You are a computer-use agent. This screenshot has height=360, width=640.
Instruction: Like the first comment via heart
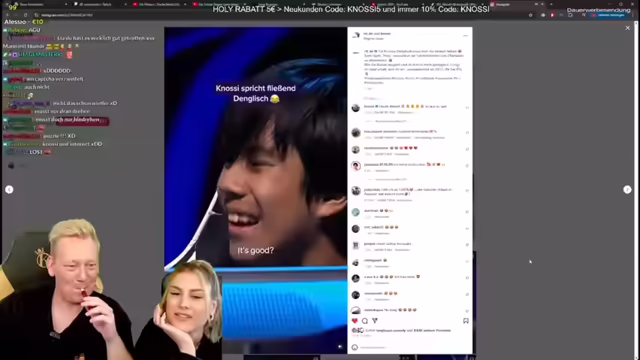click(467, 108)
